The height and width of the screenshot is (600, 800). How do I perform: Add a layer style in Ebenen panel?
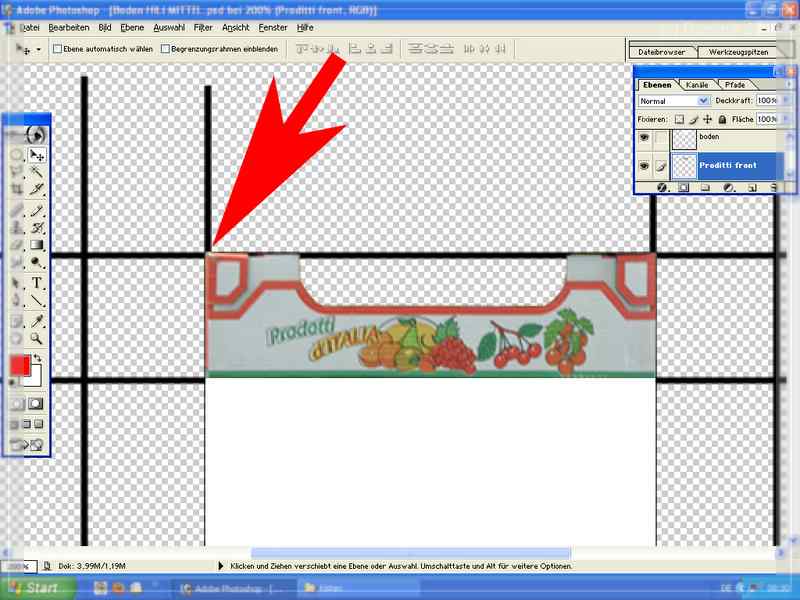tap(662, 188)
